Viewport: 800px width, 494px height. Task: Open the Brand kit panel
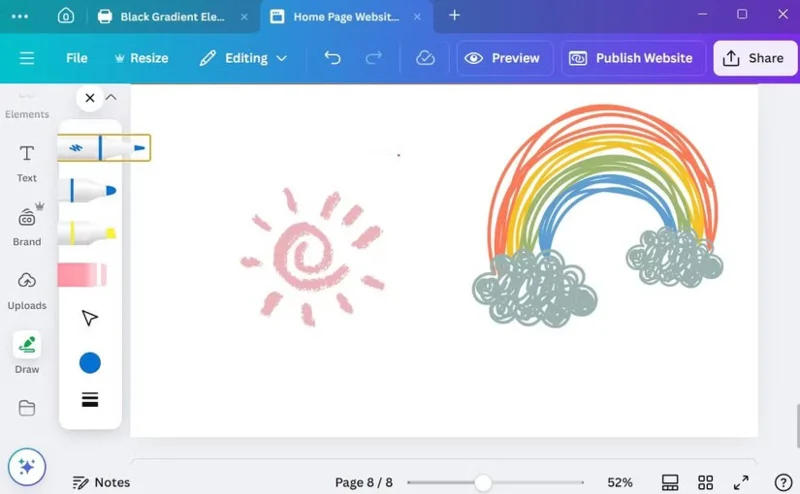27,226
